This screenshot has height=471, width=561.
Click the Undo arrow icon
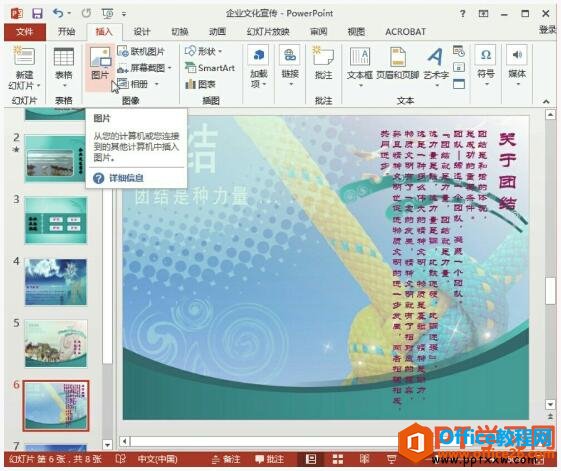click(x=58, y=13)
